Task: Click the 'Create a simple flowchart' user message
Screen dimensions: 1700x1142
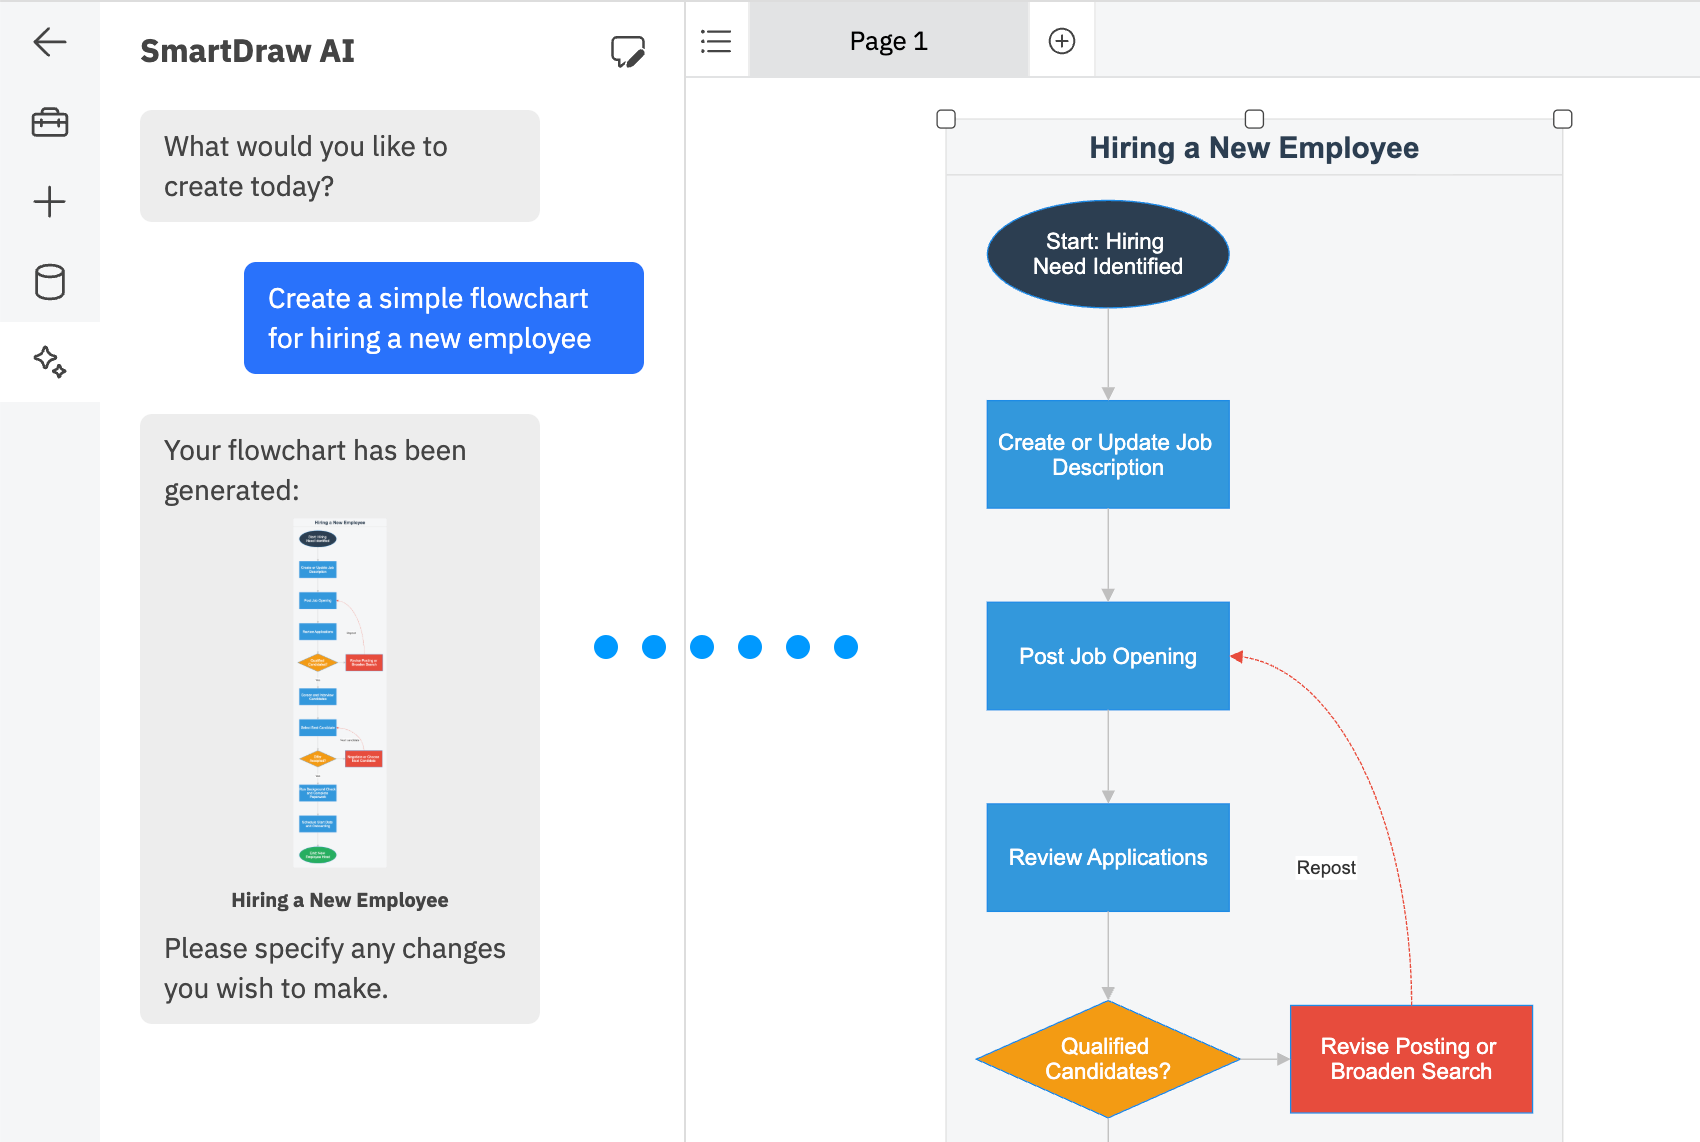Action: click(x=444, y=318)
